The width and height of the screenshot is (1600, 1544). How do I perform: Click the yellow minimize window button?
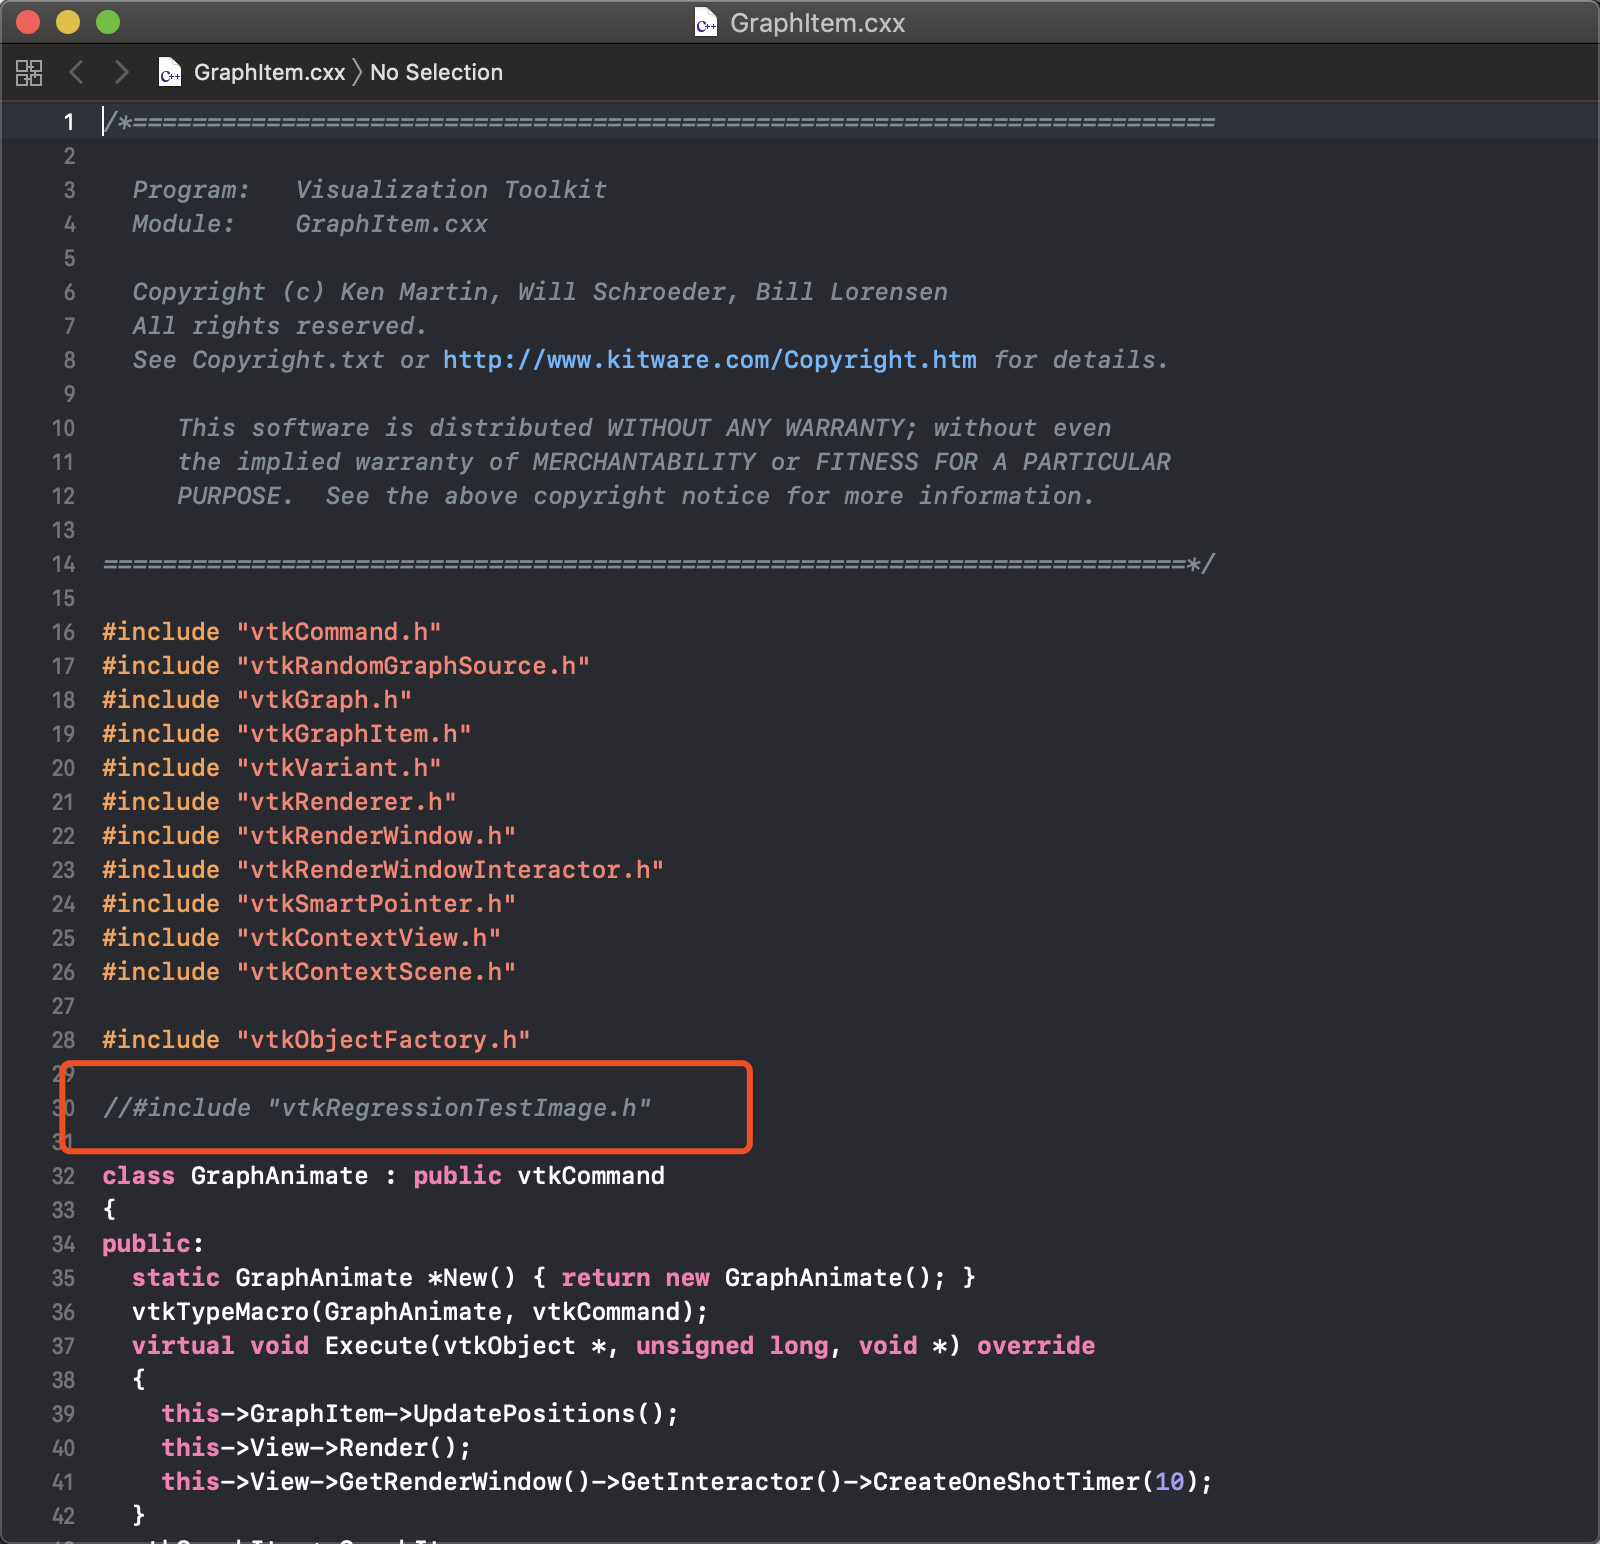[x=68, y=22]
